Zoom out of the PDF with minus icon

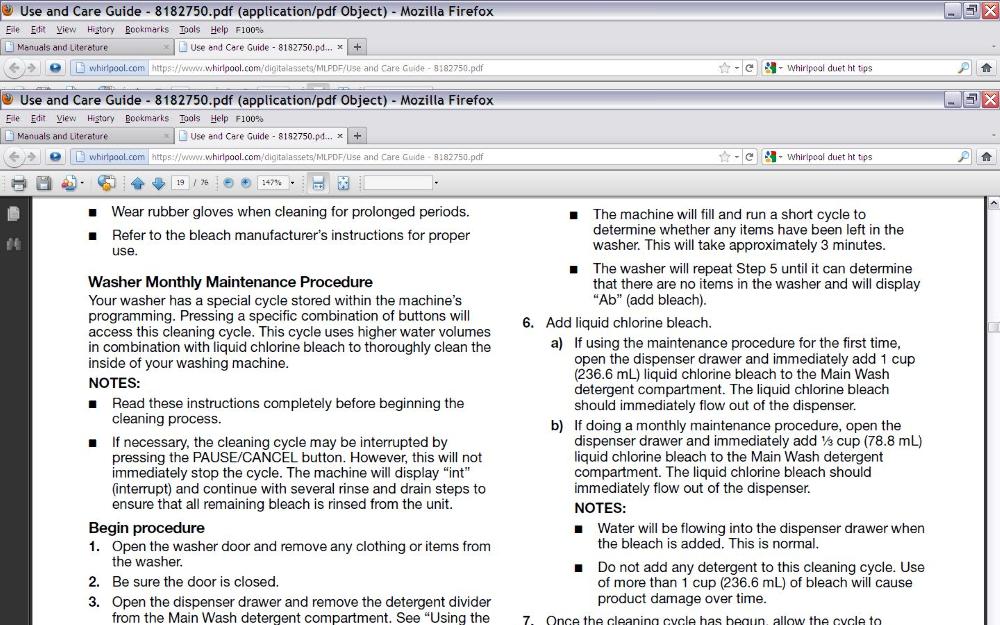(228, 183)
